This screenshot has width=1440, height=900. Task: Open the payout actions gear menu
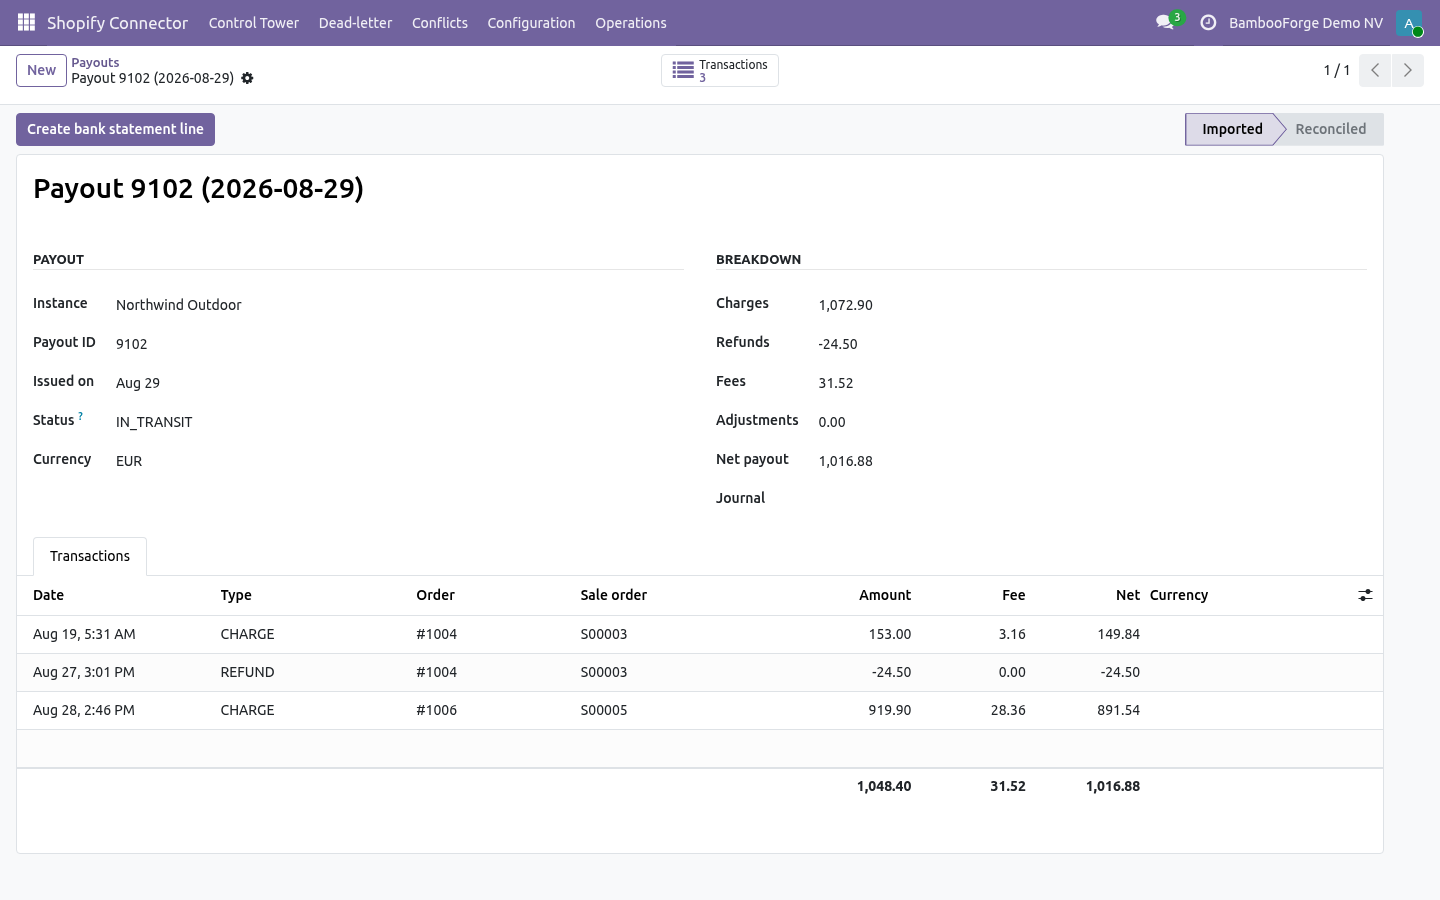pos(247,78)
